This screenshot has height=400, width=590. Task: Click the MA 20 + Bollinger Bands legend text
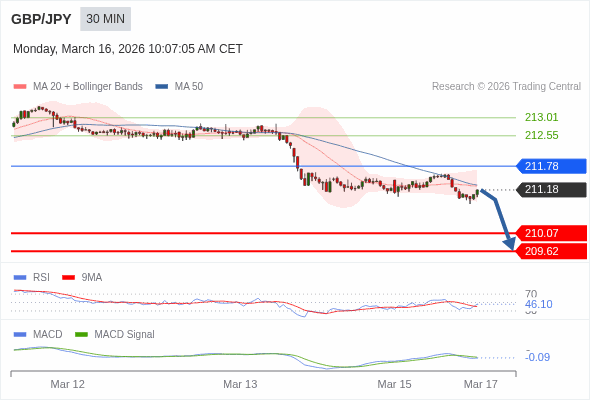tap(88, 87)
